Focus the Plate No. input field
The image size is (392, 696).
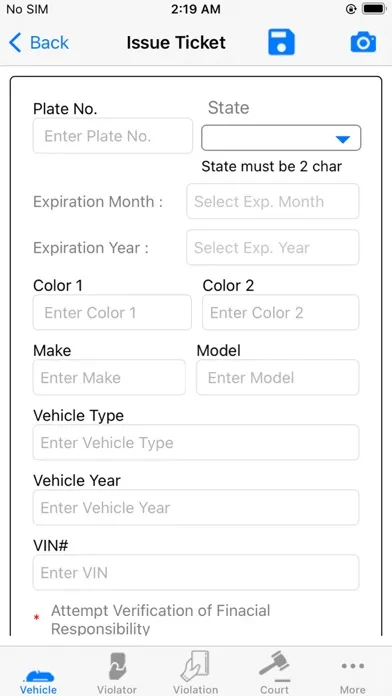(x=113, y=136)
